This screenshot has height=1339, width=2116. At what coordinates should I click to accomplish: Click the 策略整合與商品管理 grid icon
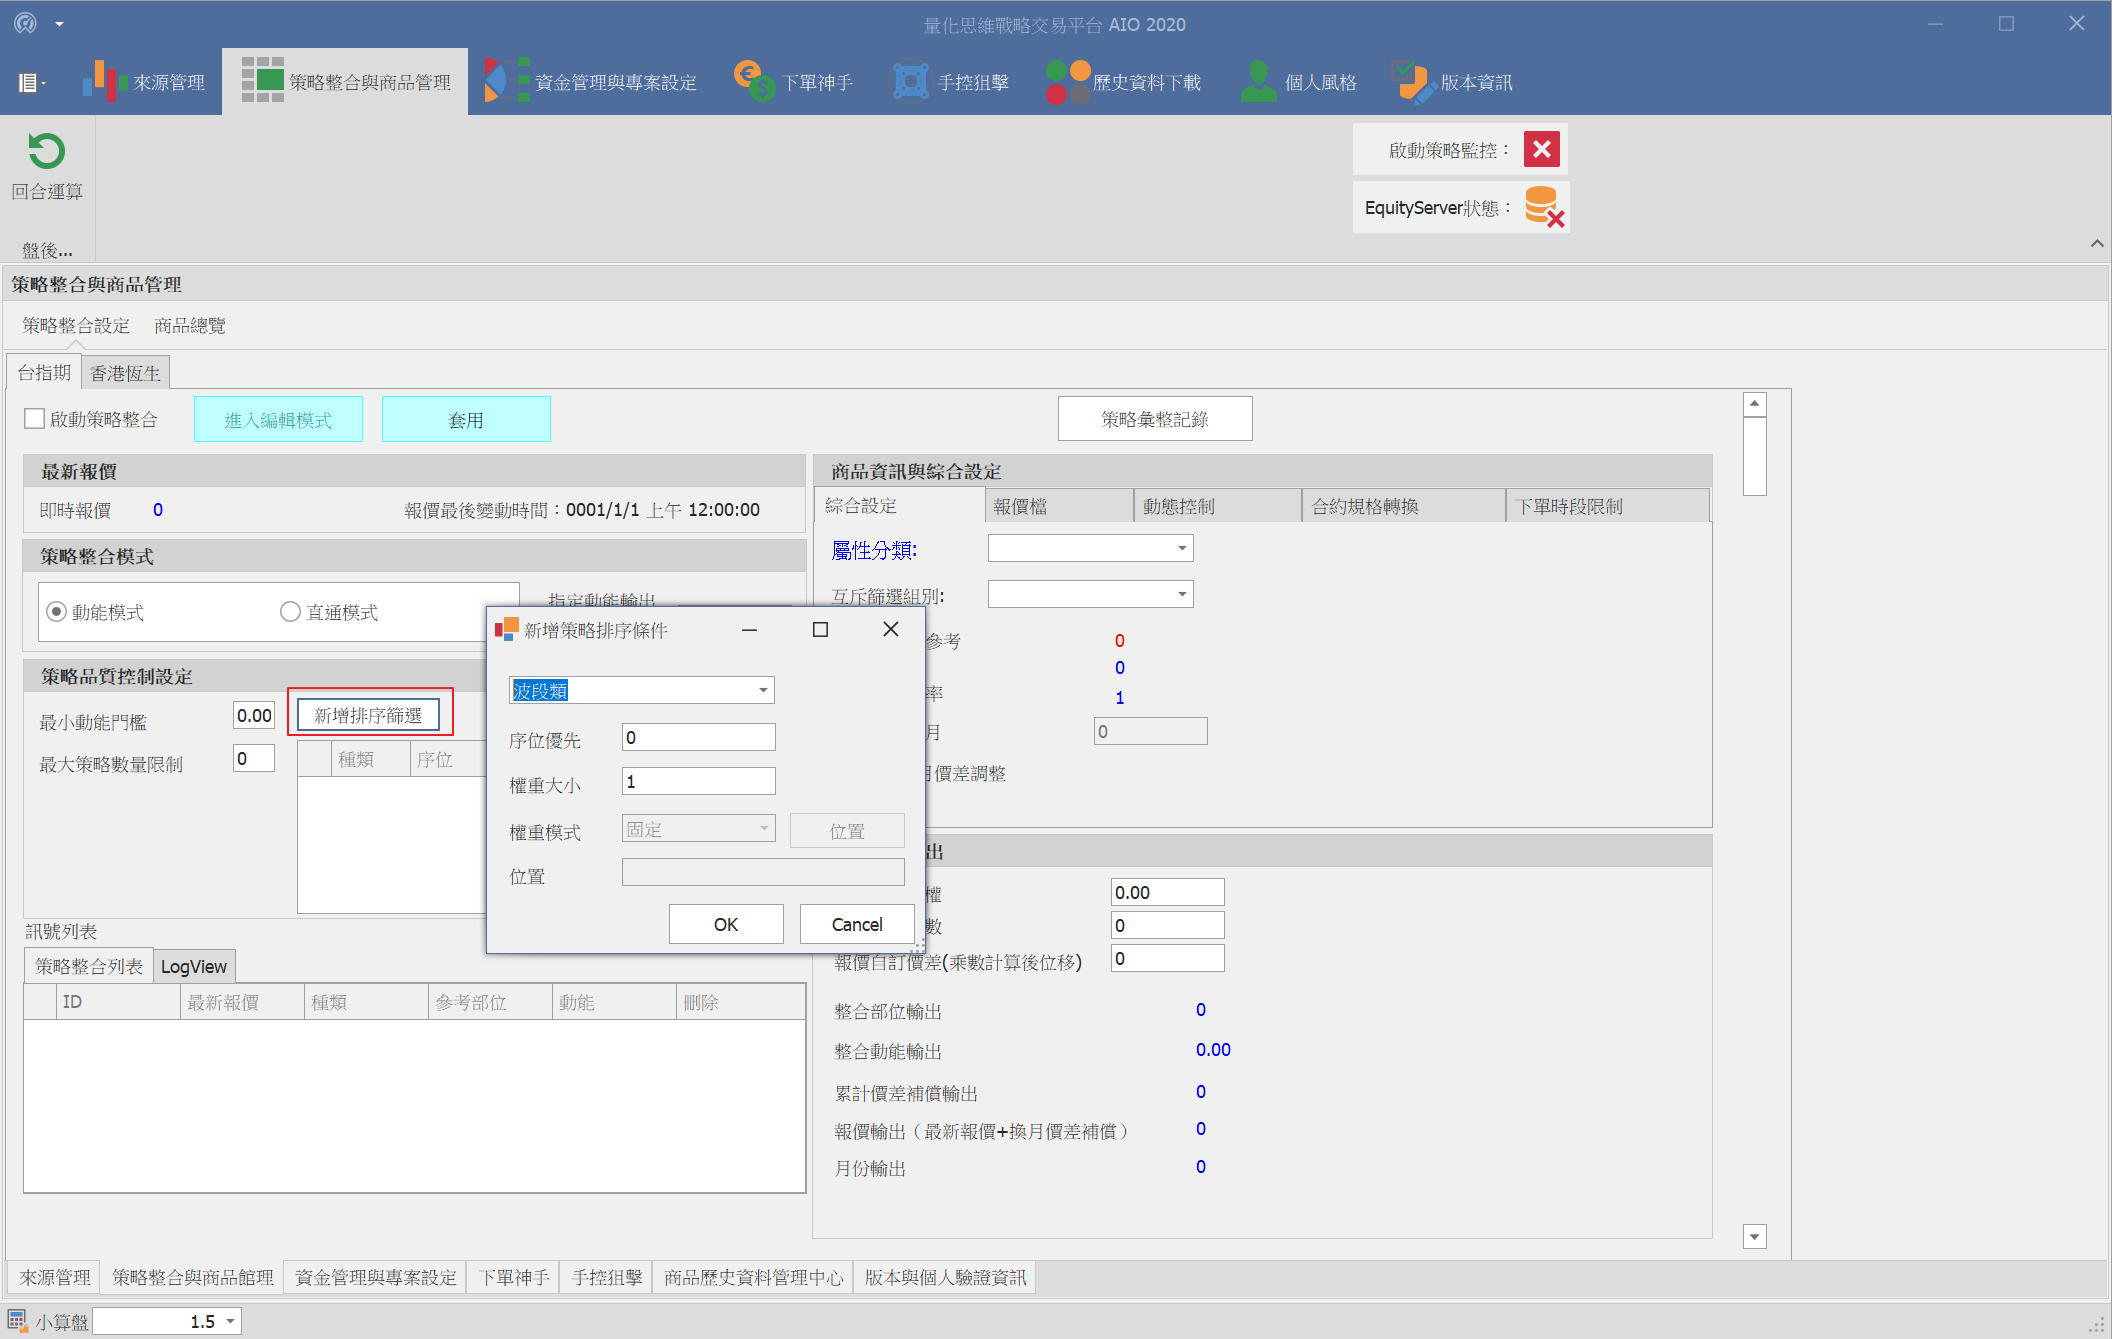tap(262, 80)
